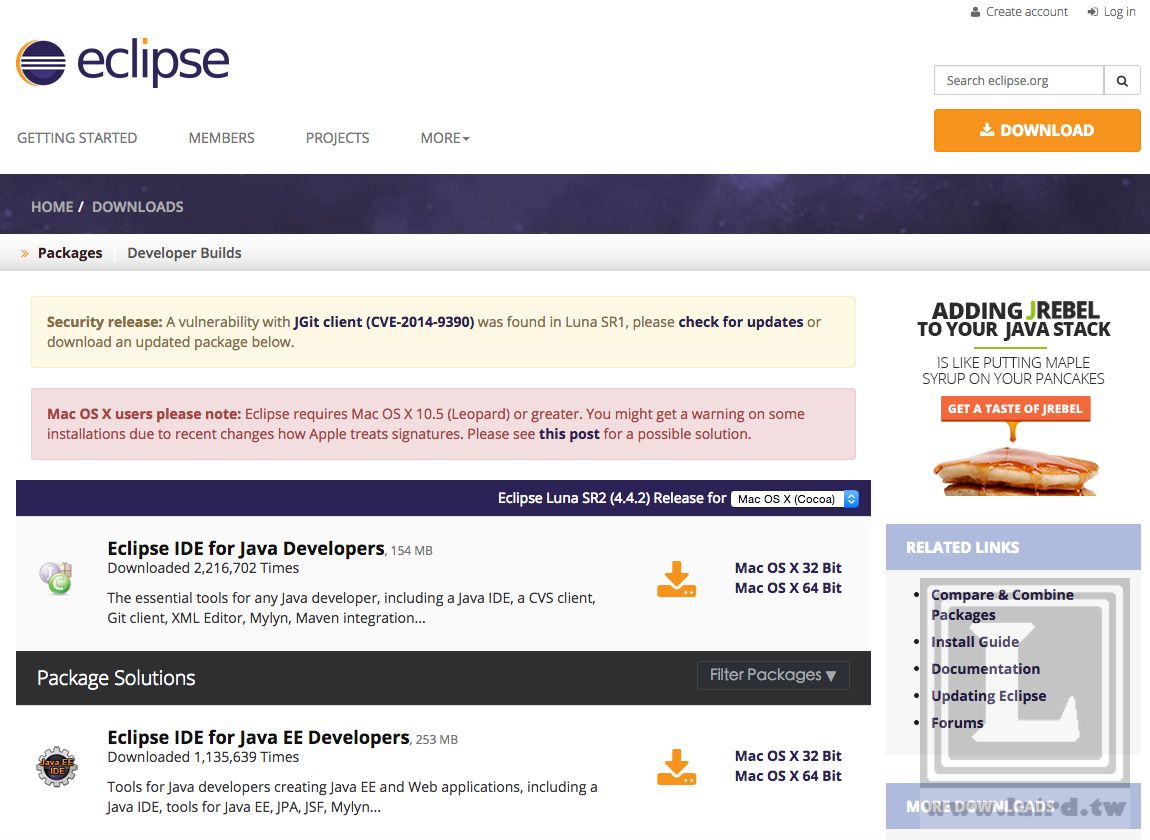The width and height of the screenshot is (1150, 840).
Task: Open the Mac OS X (Cocoa) release selector
Action: click(793, 498)
